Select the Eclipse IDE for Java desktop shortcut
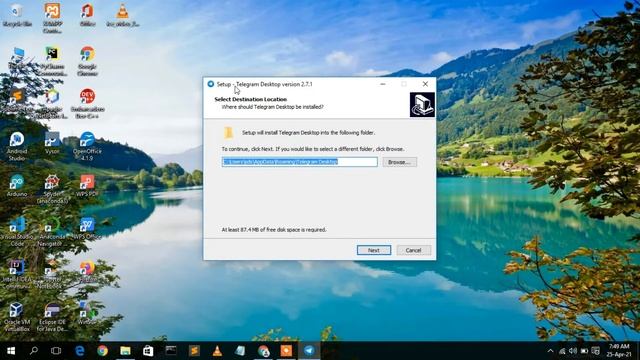The width and height of the screenshot is (640, 360). pos(52,318)
